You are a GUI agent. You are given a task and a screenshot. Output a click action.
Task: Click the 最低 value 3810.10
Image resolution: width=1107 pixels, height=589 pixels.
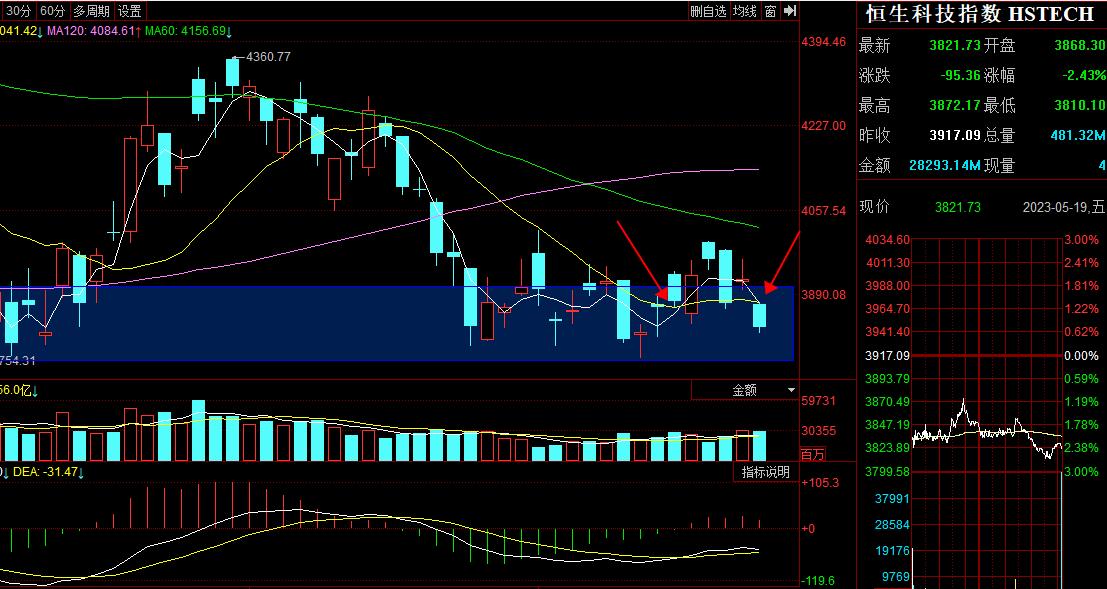(x=1079, y=106)
